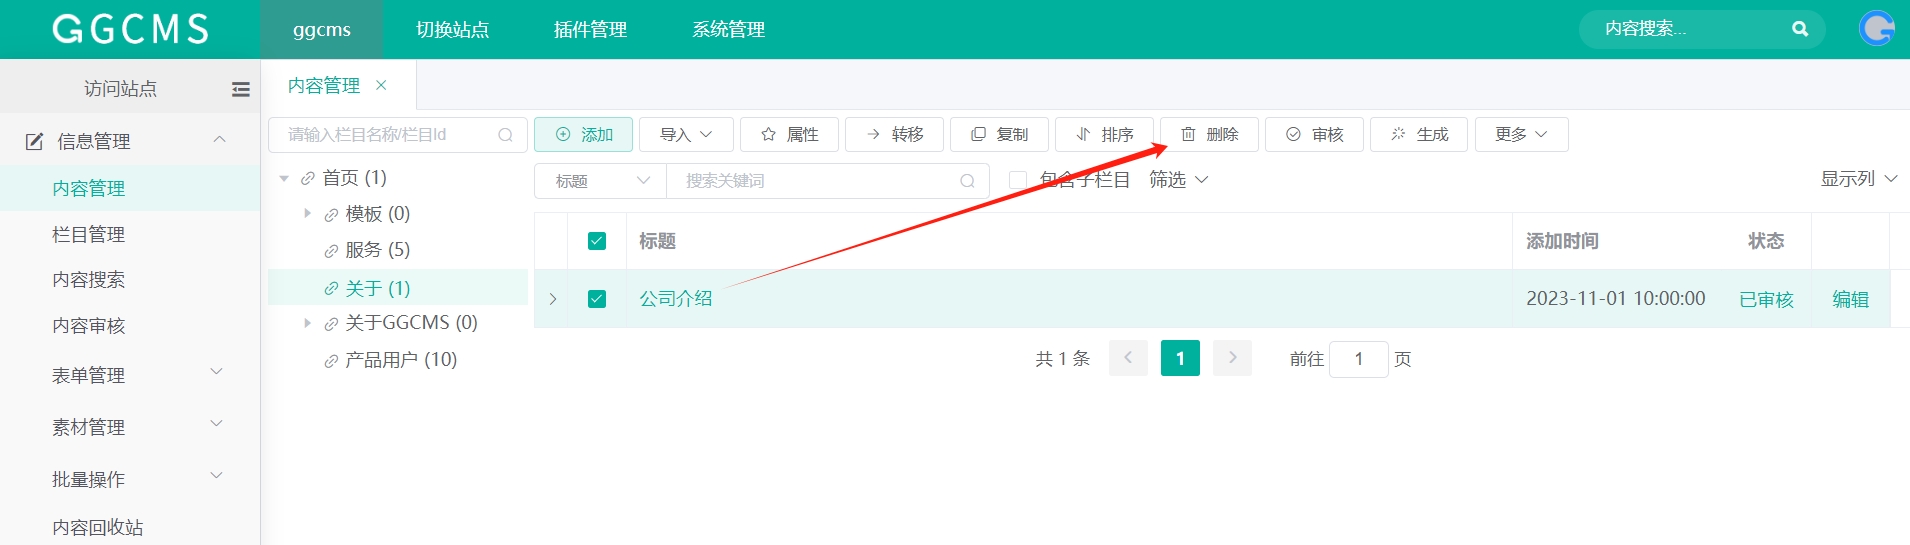The width and height of the screenshot is (1910, 545).
Task: Open the 导入 dropdown
Action: click(x=686, y=134)
